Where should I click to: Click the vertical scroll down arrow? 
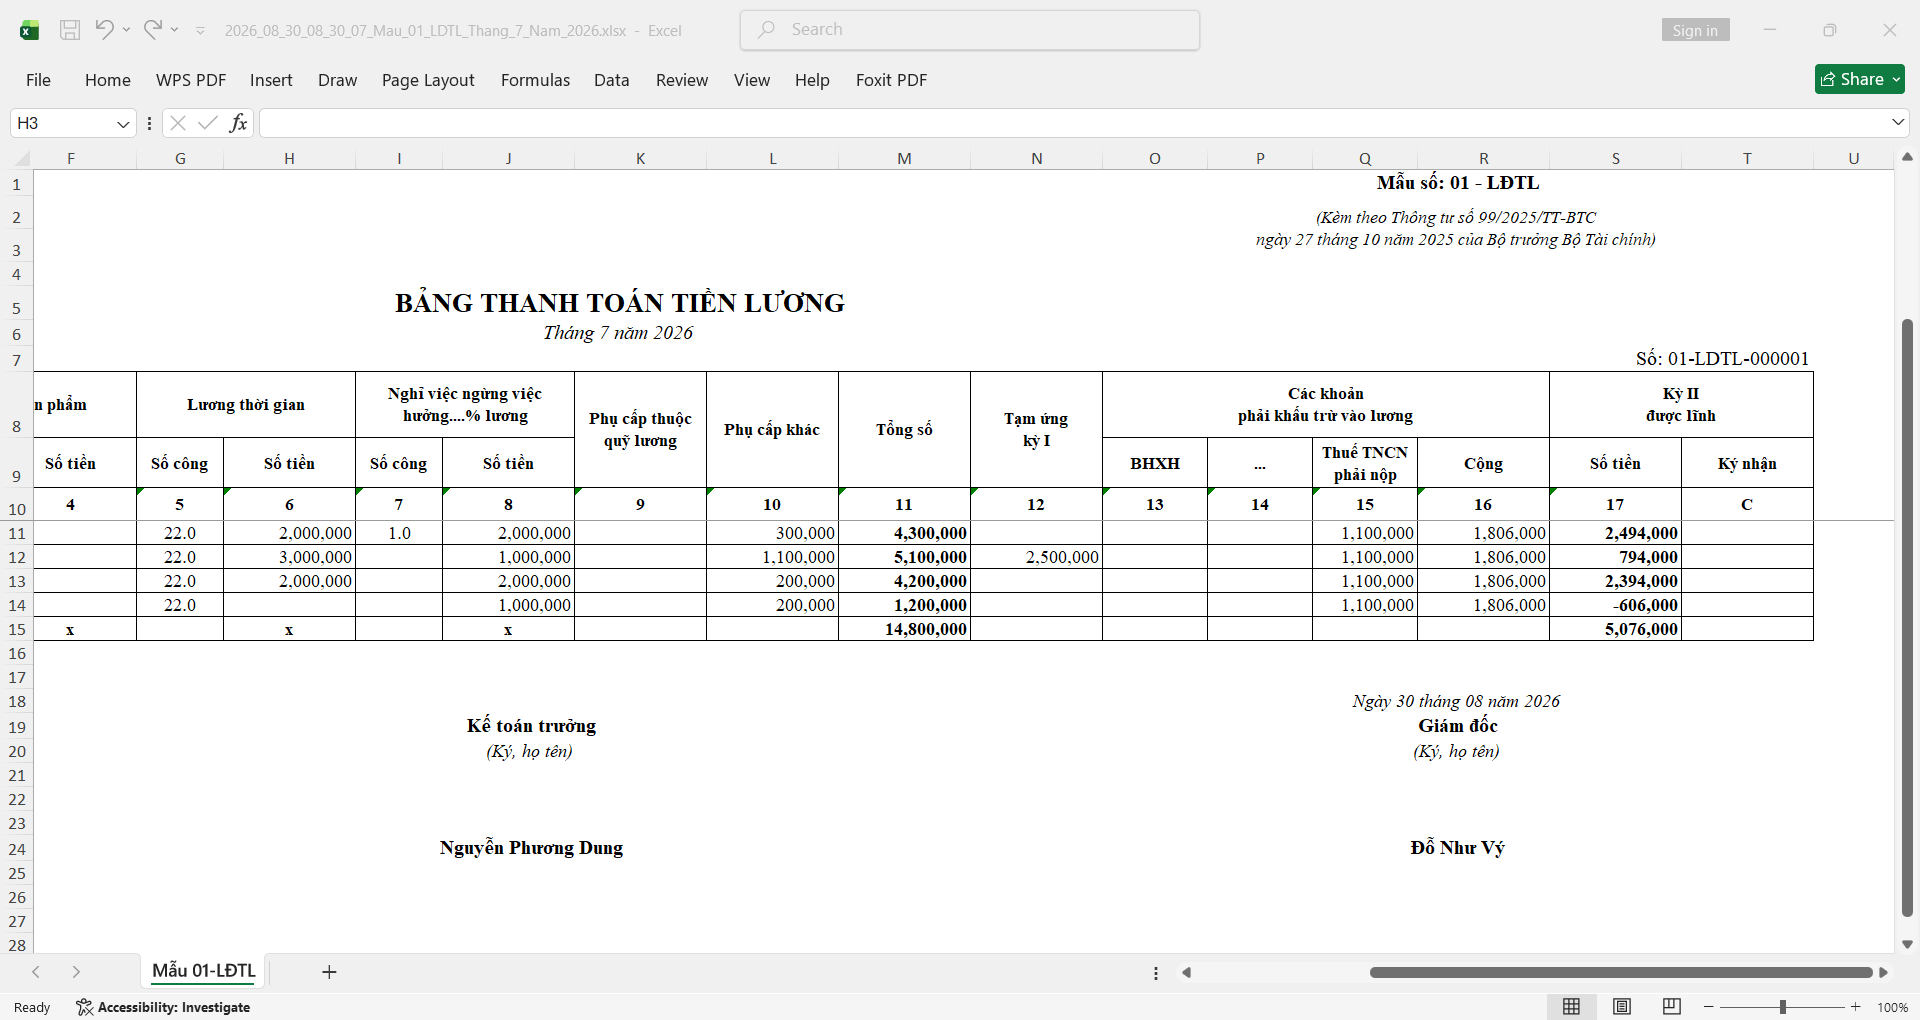click(x=1907, y=944)
